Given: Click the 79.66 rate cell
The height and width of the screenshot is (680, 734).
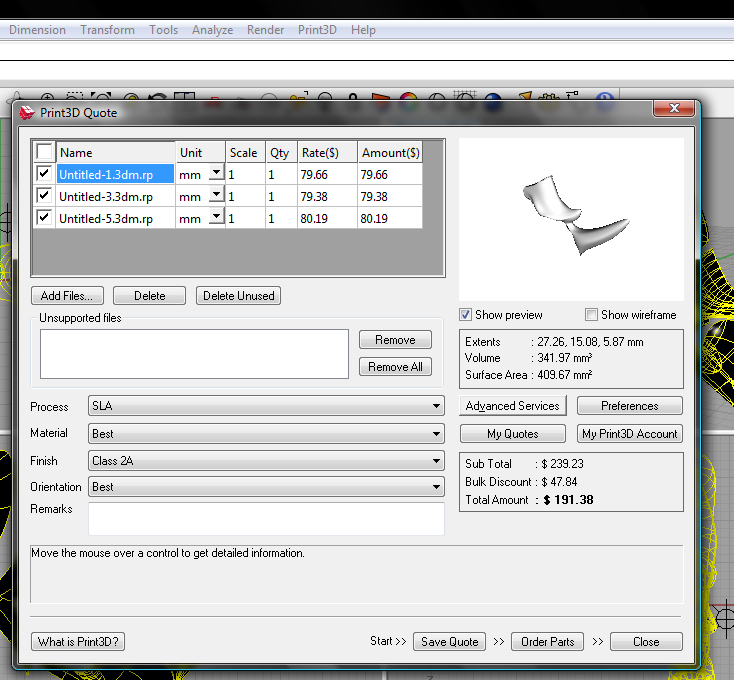Looking at the screenshot, I should point(327,174).
